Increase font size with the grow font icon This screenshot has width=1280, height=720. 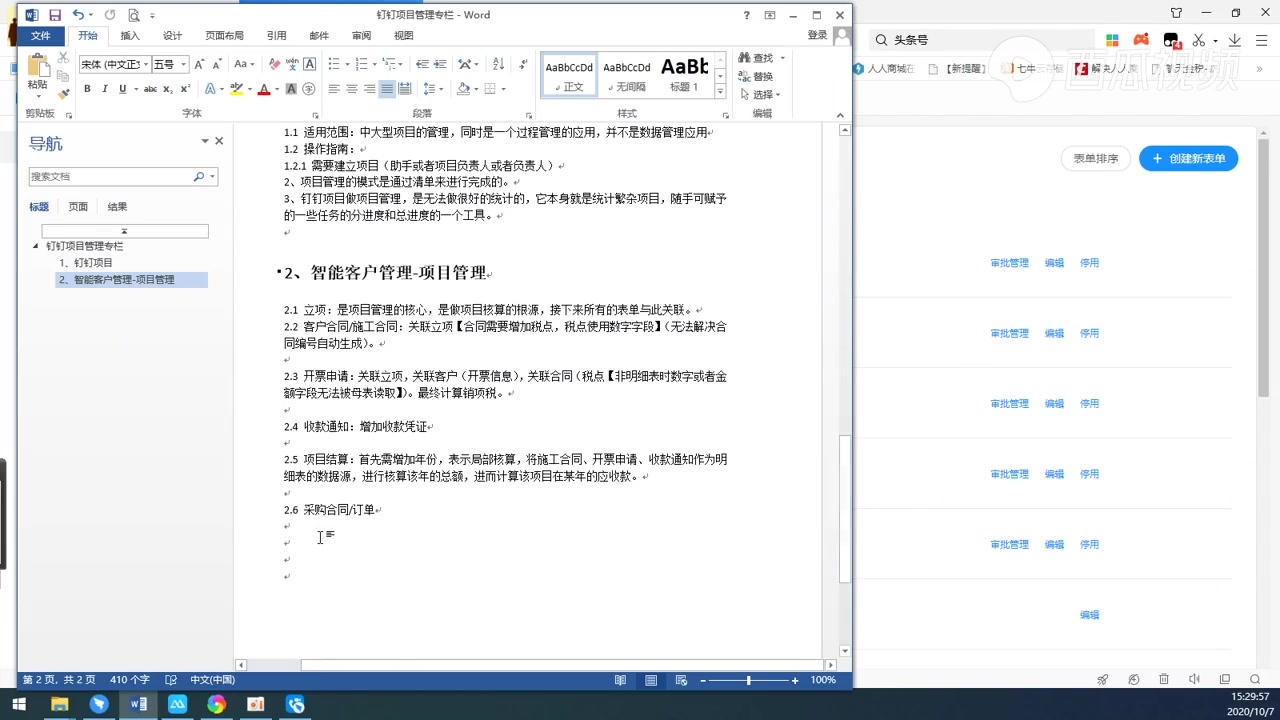[x=199, y=64]
